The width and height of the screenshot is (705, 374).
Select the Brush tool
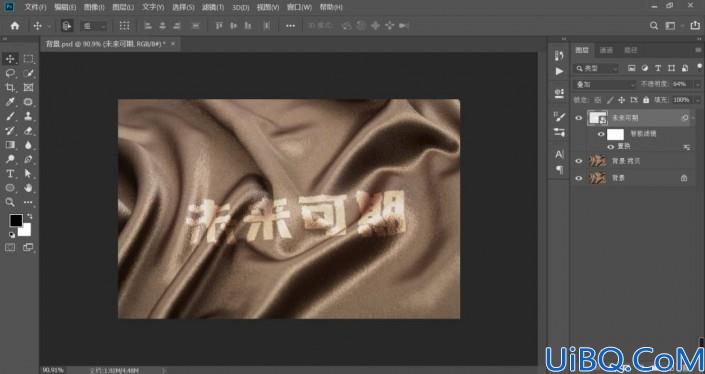click(x=10, y=116)
